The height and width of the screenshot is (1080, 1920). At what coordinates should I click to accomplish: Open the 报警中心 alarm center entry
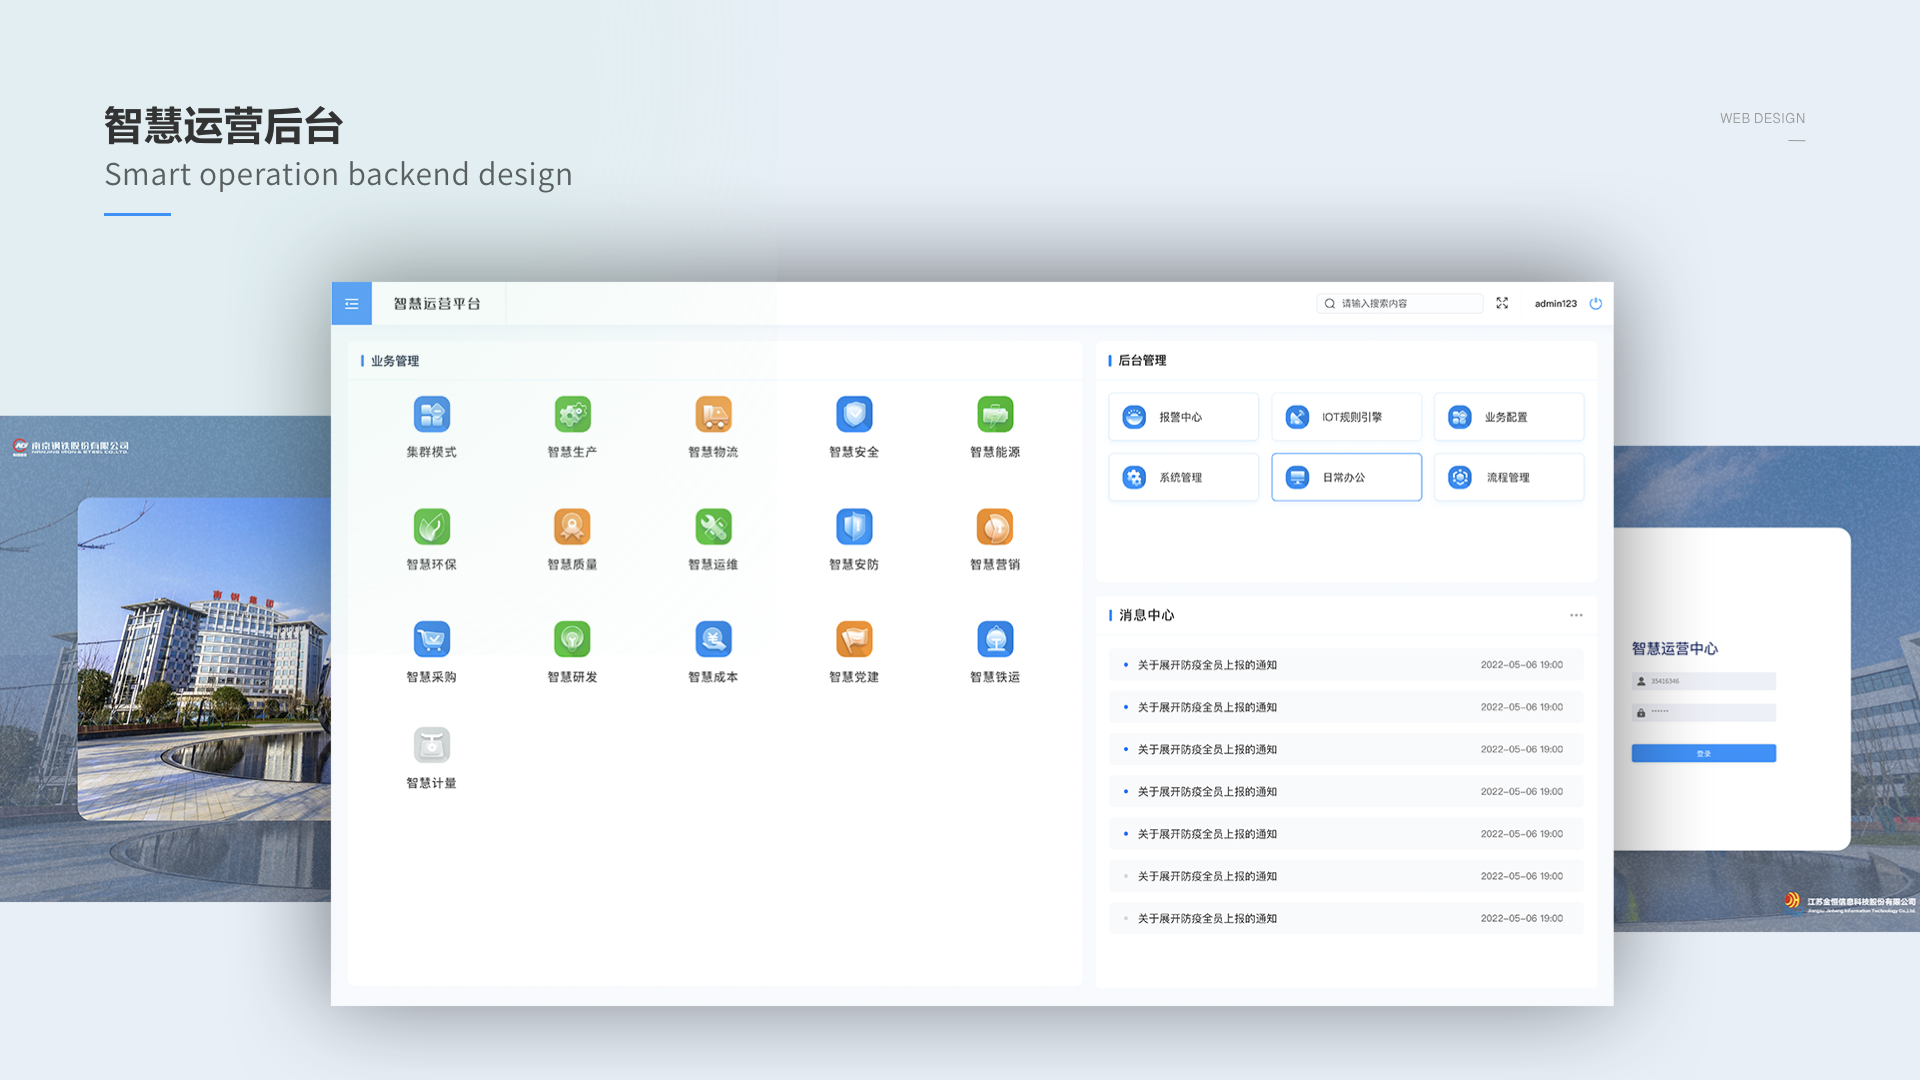tap(1183, 417)
